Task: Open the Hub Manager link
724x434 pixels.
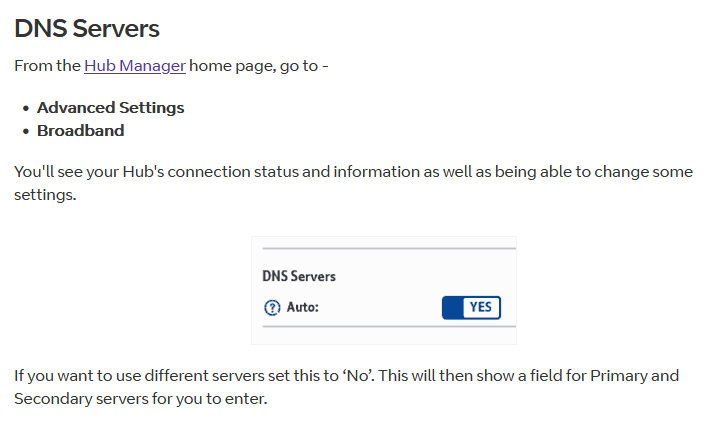Action: click(134, 66)
